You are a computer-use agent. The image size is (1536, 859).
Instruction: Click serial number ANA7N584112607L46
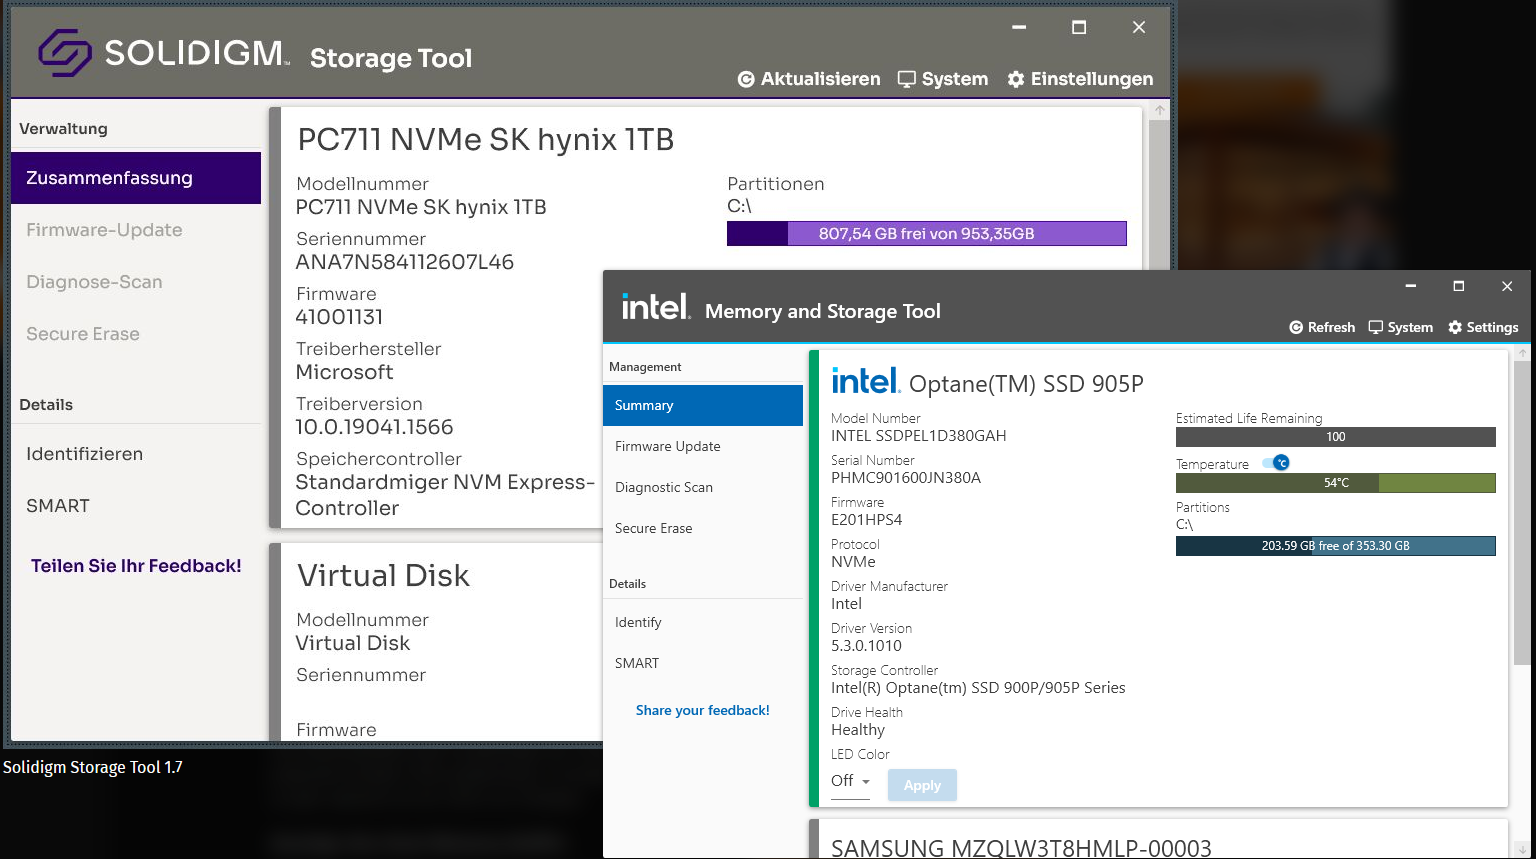pyautogui.click(x=405, y=262)
